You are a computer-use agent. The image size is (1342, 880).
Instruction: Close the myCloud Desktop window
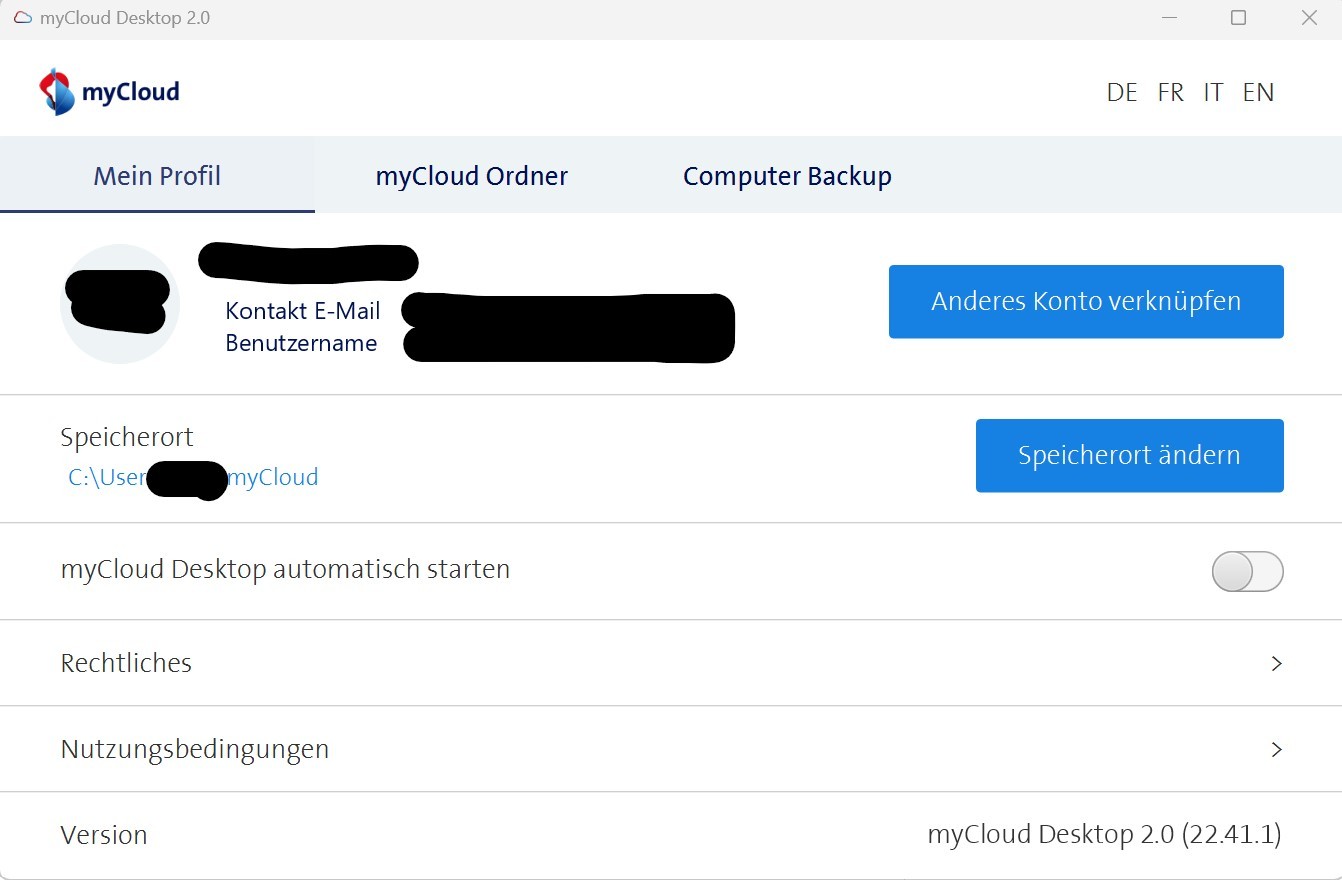(x=1308, y=18)
